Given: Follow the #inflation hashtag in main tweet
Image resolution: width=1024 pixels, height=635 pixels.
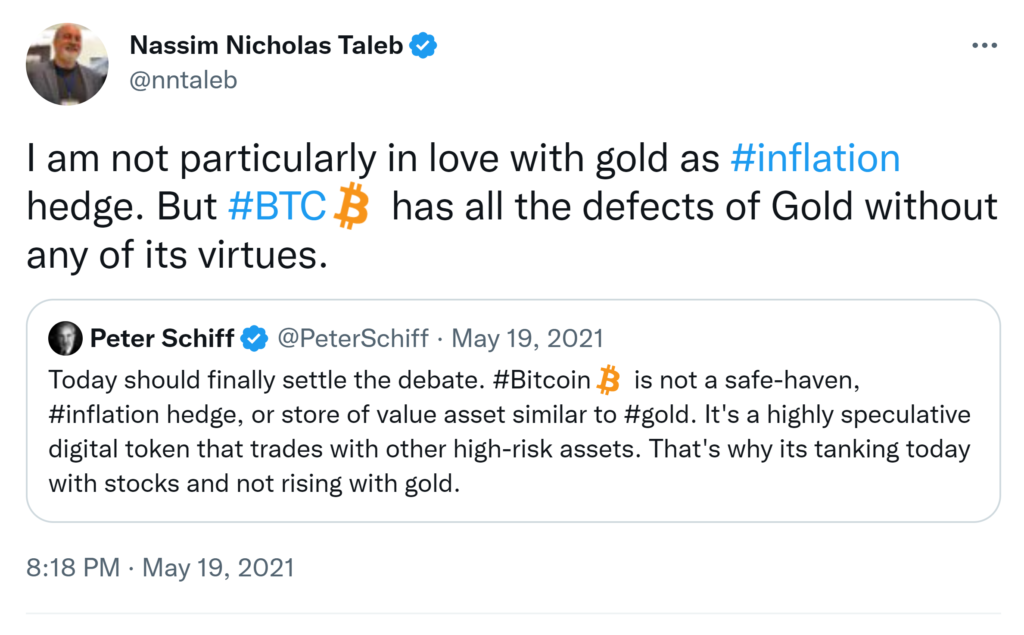Looking at the screenshot, I should click(815, 159).
